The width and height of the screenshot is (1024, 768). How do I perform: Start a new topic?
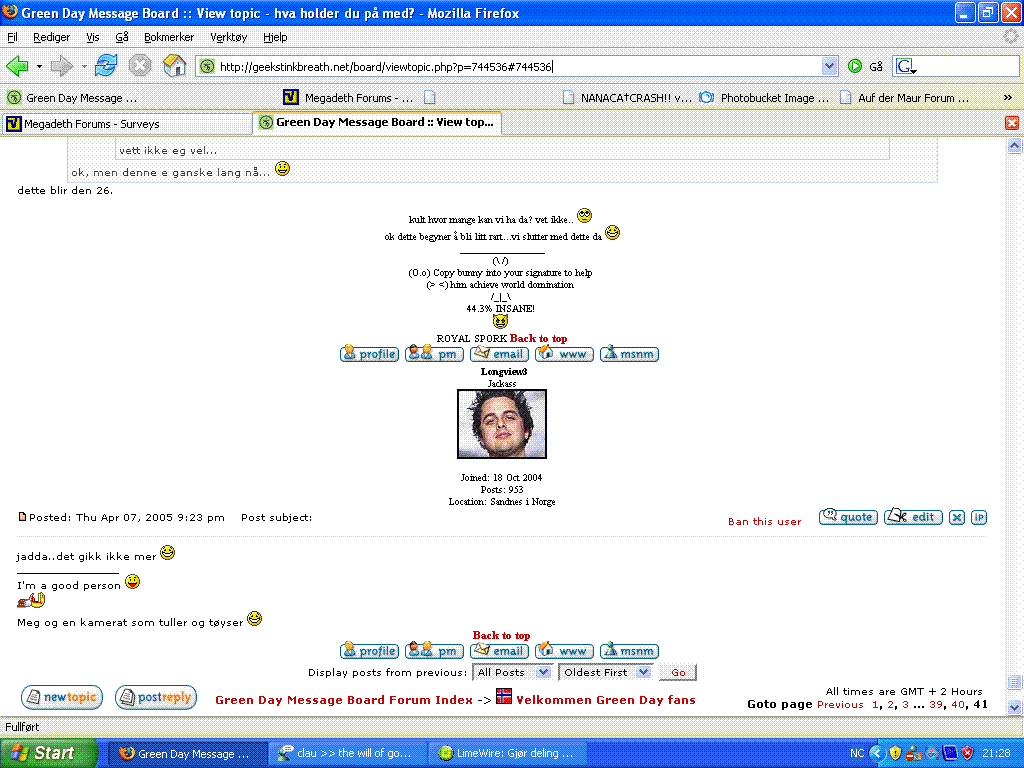click(x=62, y=697)
